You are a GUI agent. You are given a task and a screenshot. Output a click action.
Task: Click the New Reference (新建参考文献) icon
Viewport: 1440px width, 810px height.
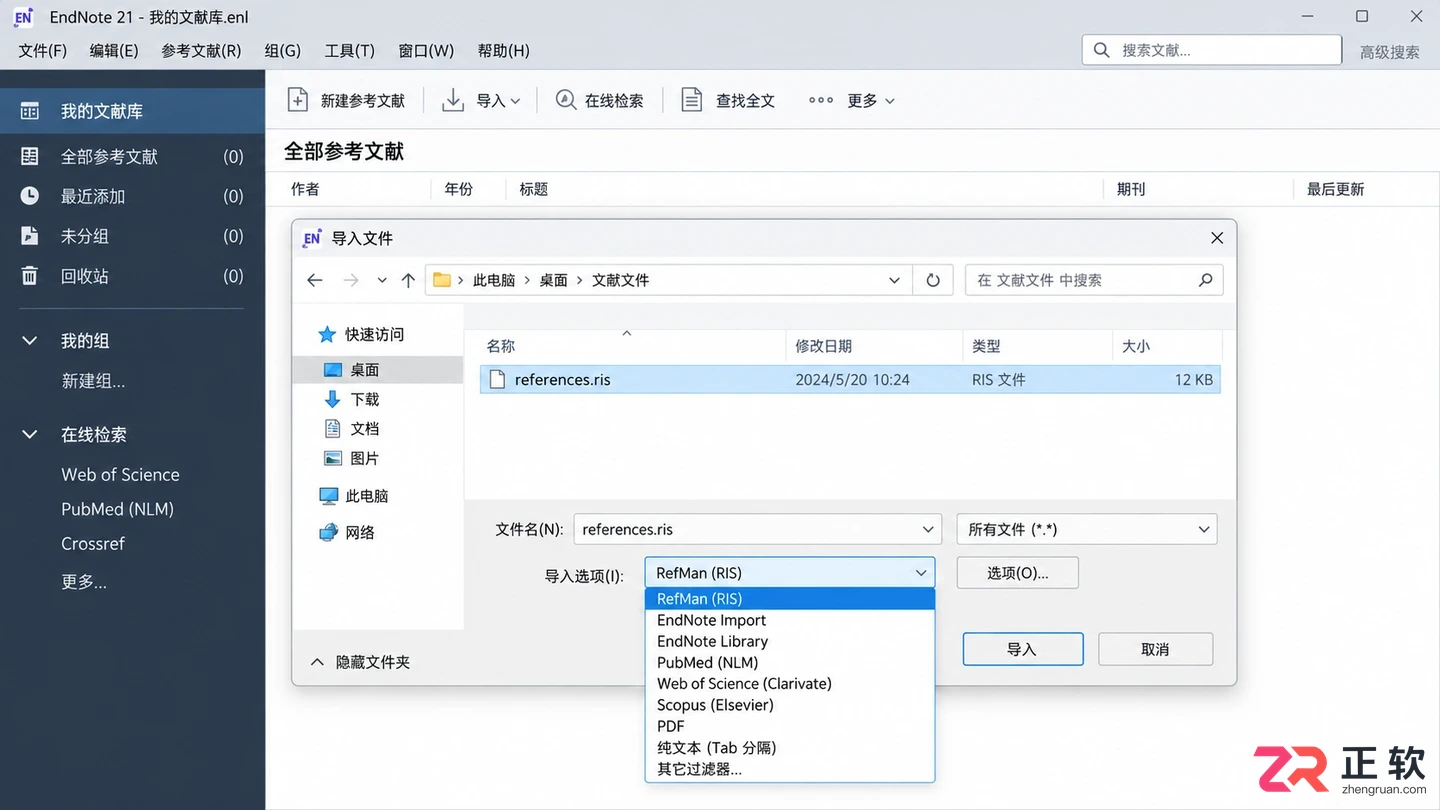pyautogui.click(x=297, y=100)
